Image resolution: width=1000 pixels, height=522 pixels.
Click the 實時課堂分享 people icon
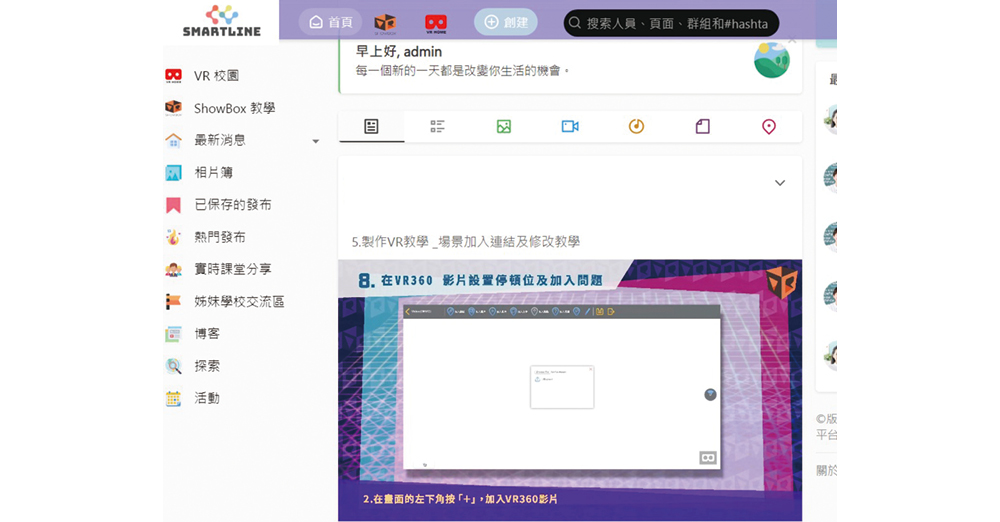tap(173, 269)
